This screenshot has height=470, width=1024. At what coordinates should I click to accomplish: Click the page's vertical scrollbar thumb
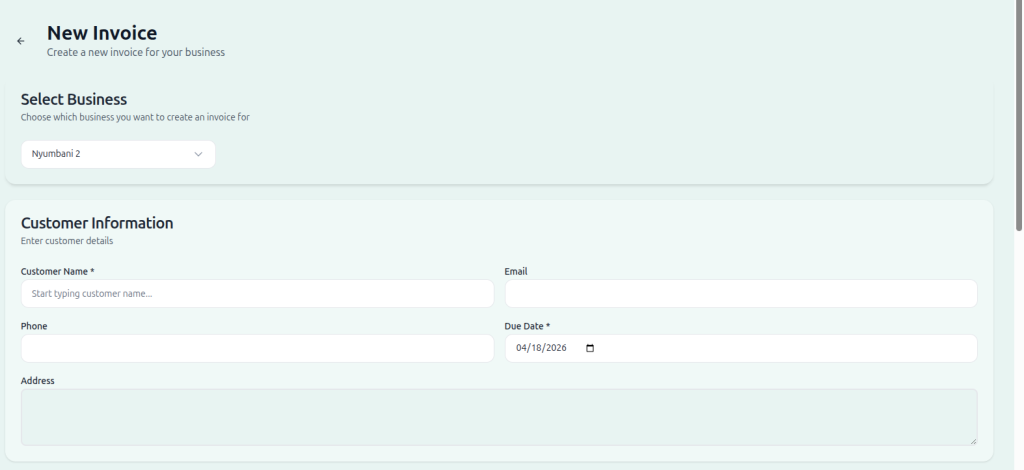pos(1019,115)
